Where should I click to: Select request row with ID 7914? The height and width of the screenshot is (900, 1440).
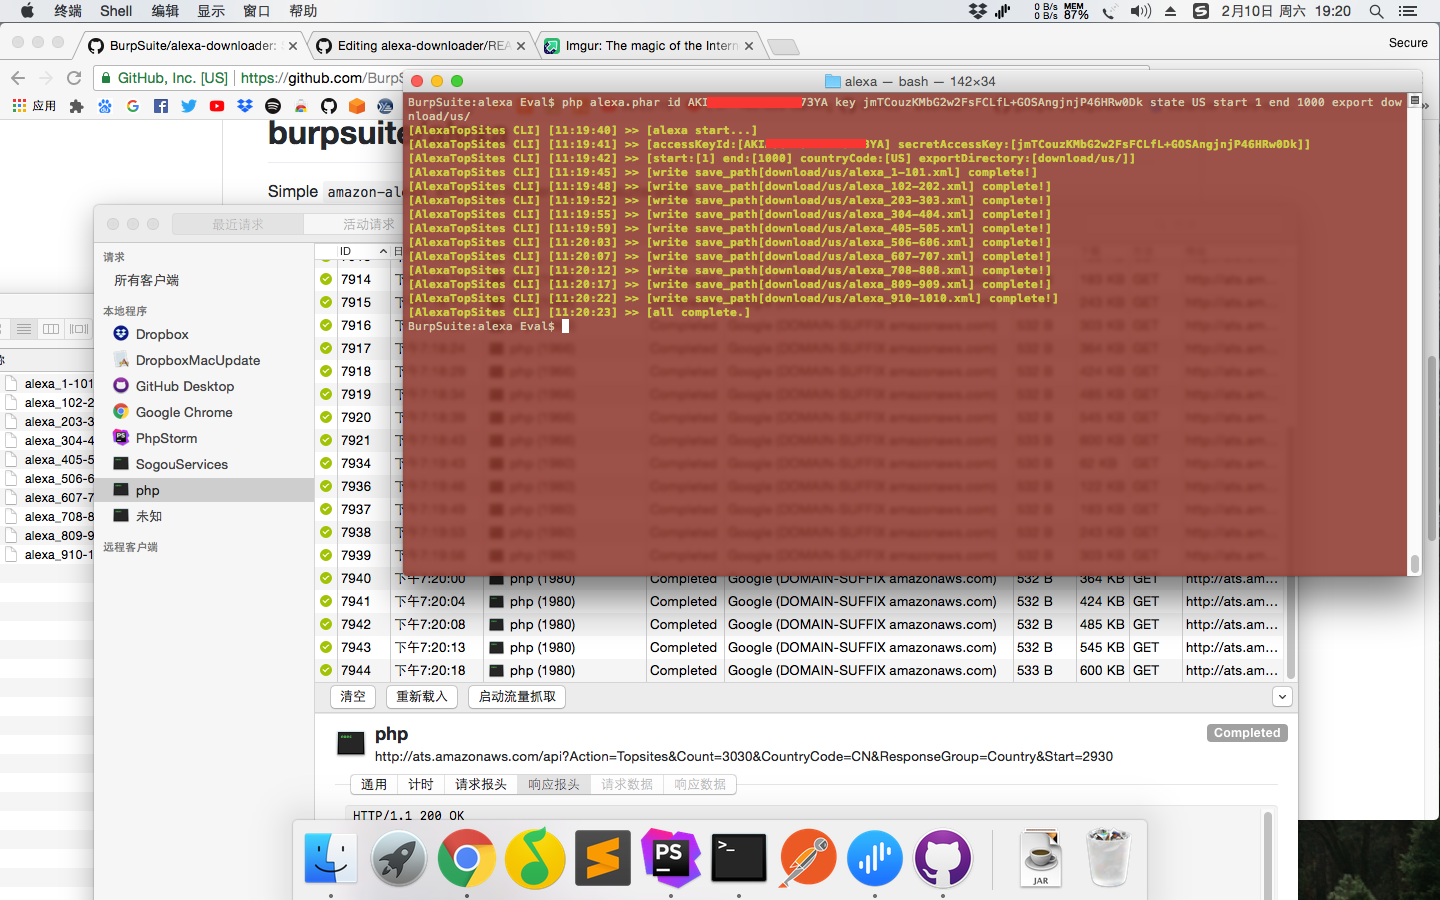click(360, 279)
